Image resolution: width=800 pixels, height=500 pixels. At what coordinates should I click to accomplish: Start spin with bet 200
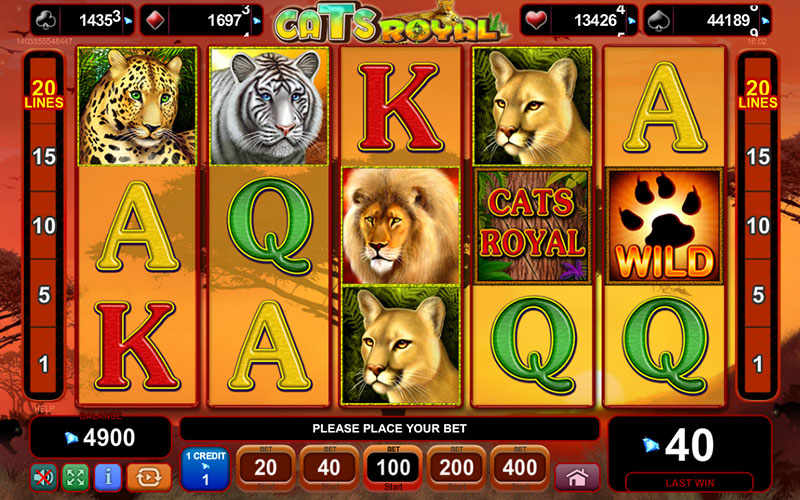tap(456, 469)
